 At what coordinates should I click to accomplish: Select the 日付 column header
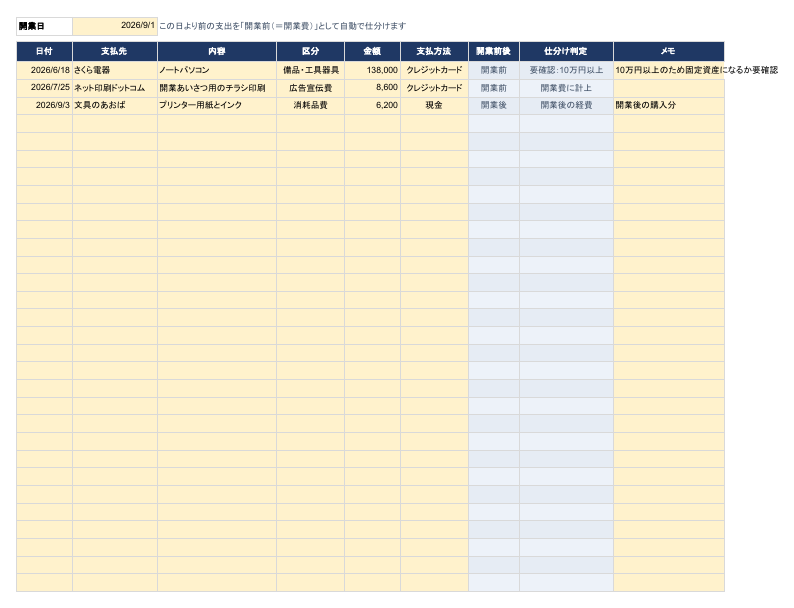pyautogui.click(x=45, y=52)
